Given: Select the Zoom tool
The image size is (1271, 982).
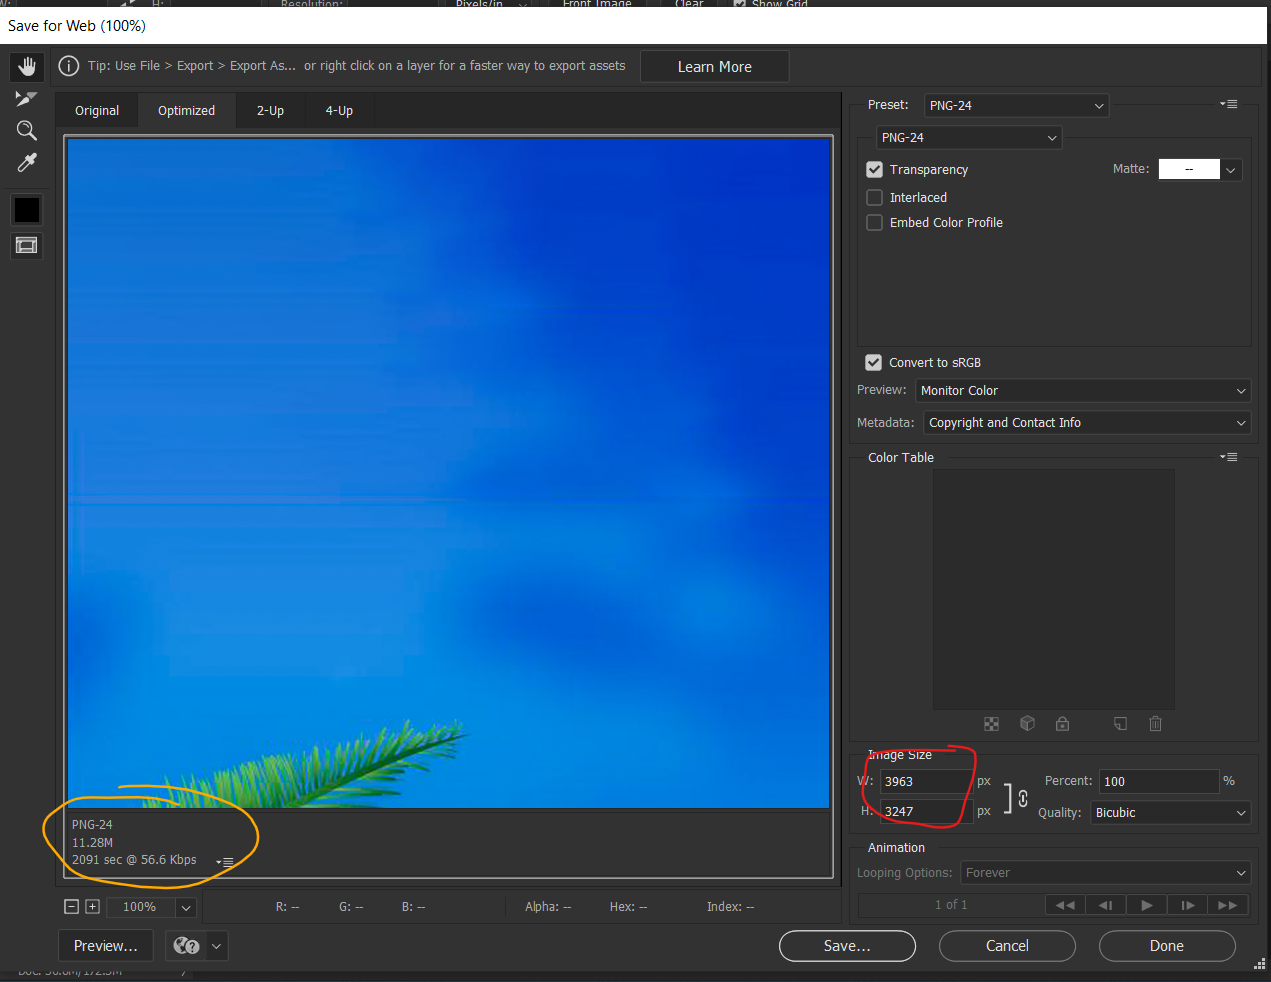Looking at the screenshot, I should [x=27, y=130].
